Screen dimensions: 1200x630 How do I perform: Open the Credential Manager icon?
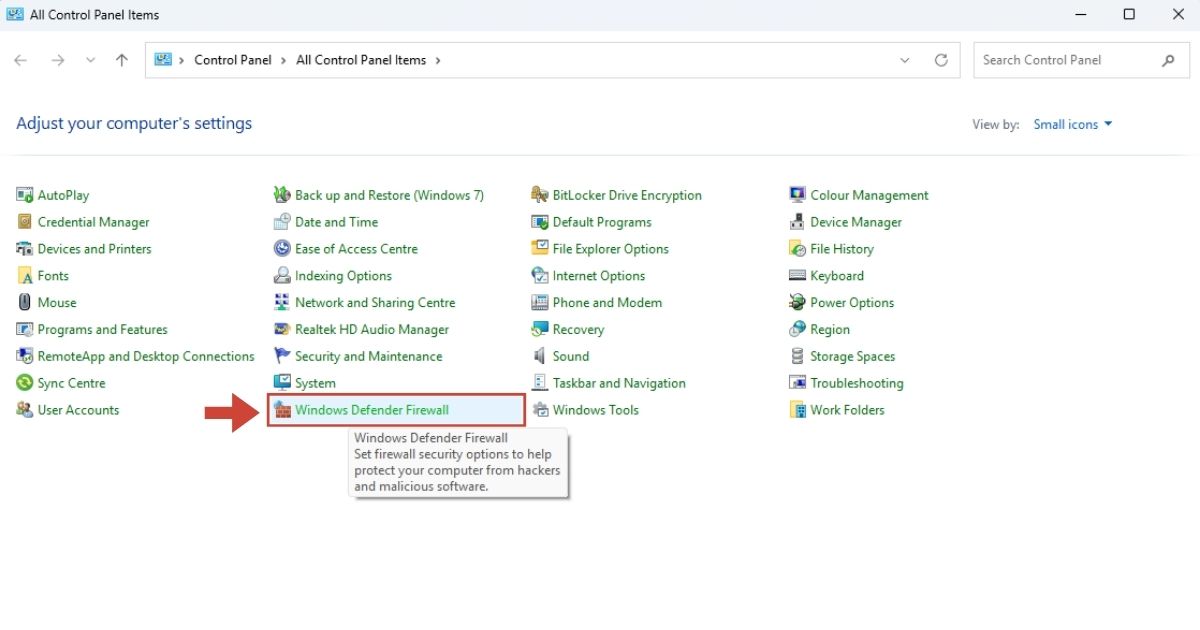click(25, 222)
